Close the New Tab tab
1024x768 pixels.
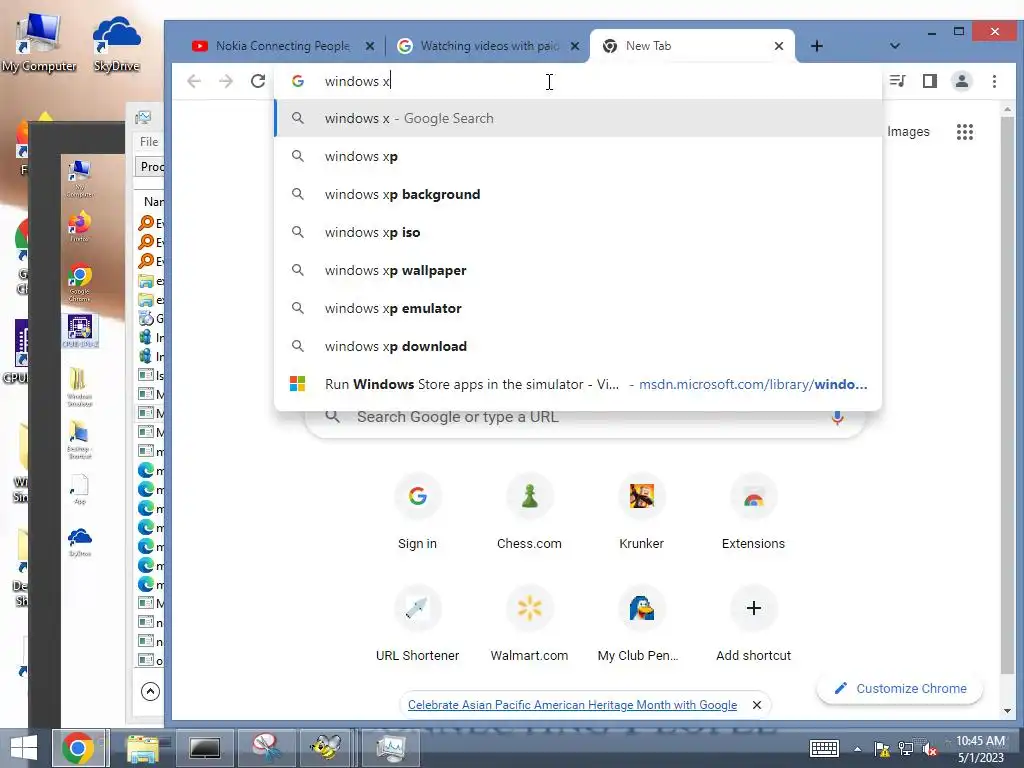coord(778,46)
